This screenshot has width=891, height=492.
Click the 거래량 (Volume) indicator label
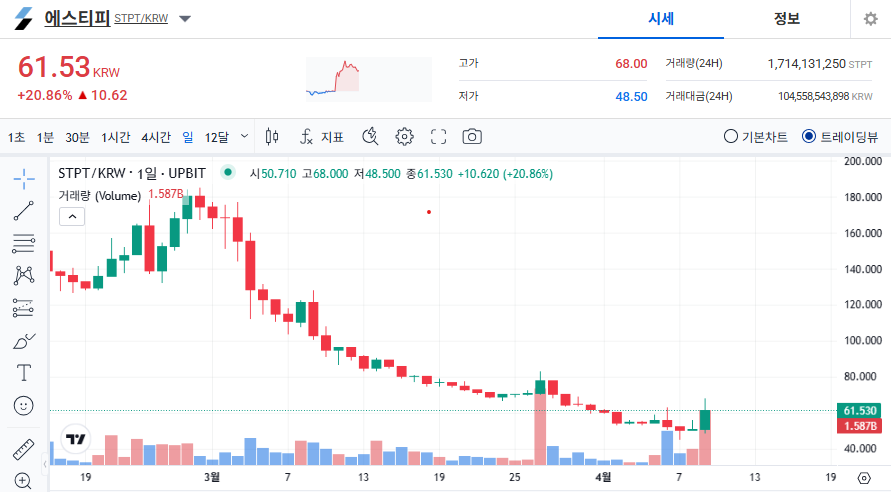pyautogui.click(x=99, y=195)
